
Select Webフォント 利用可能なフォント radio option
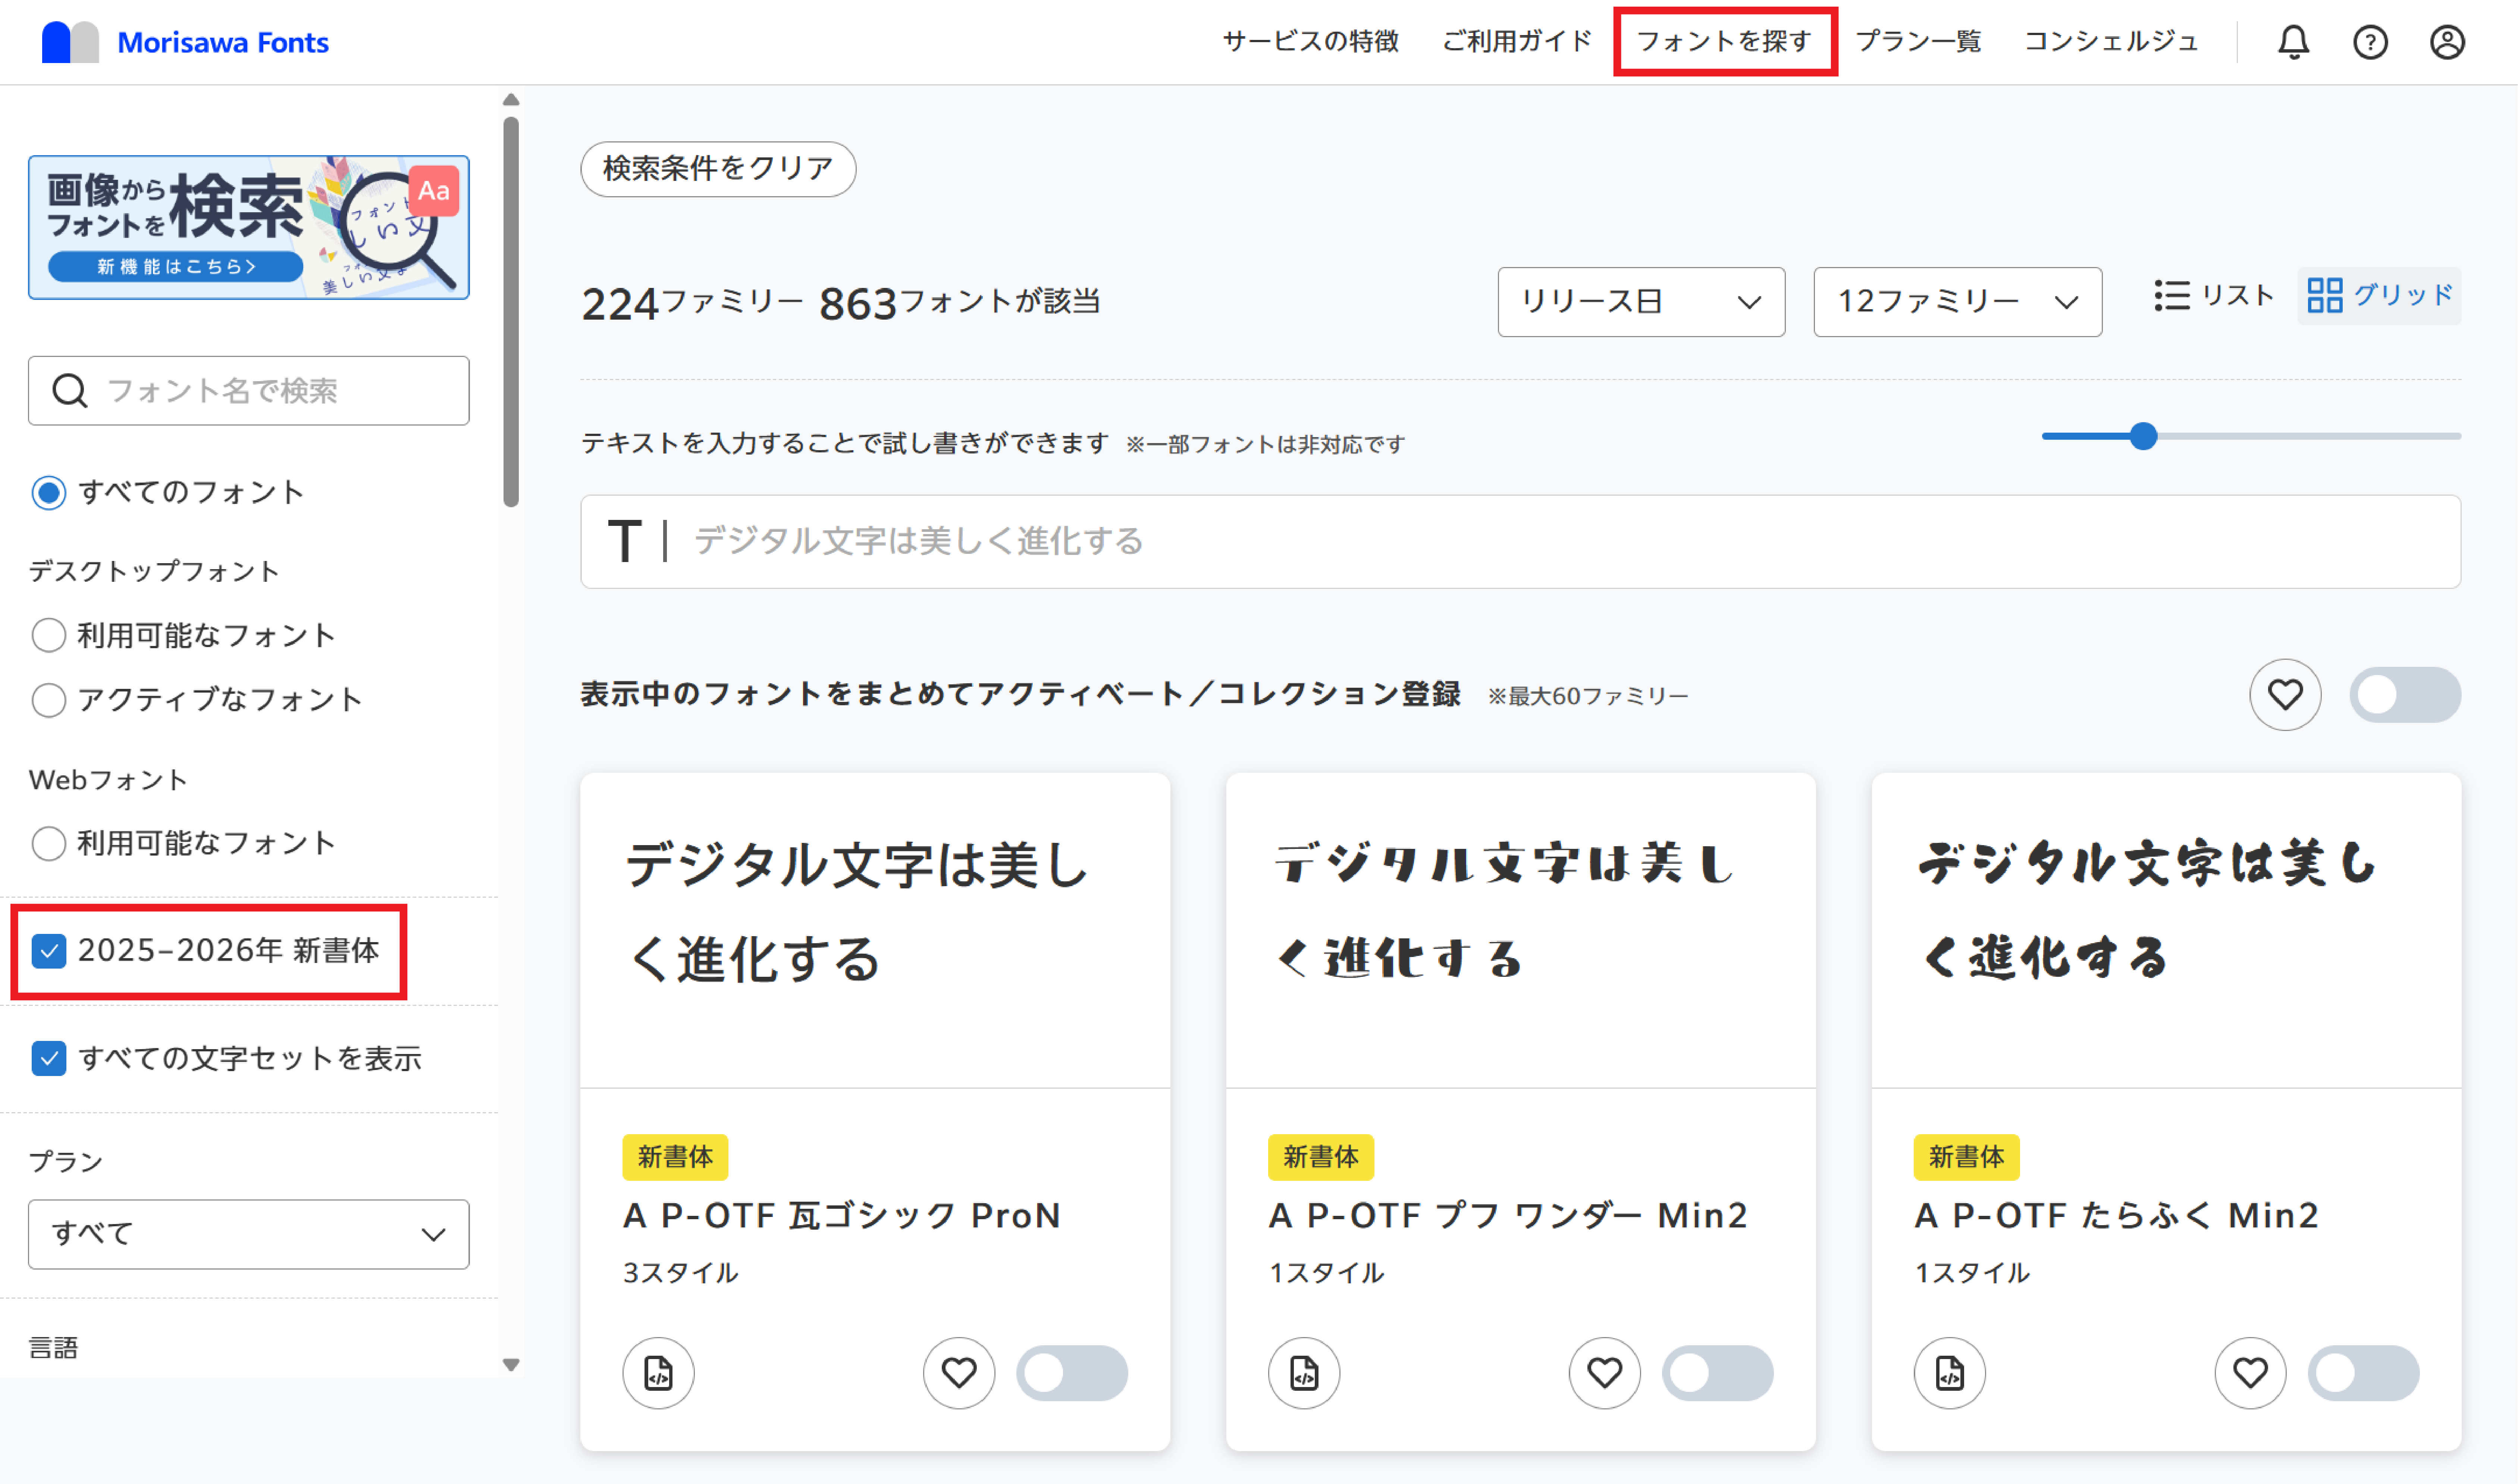[49, 844]
